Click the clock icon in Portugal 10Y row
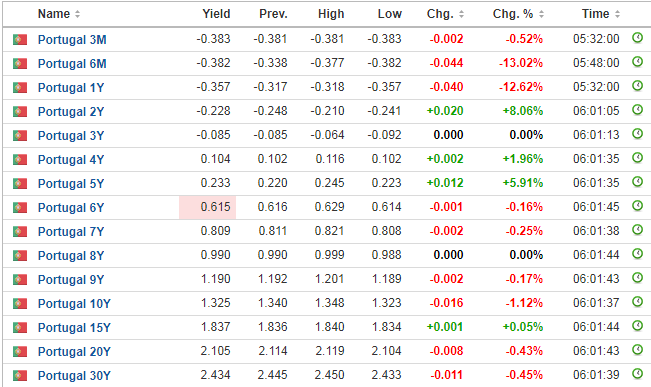651x387 pixels. tap(637, 302)
